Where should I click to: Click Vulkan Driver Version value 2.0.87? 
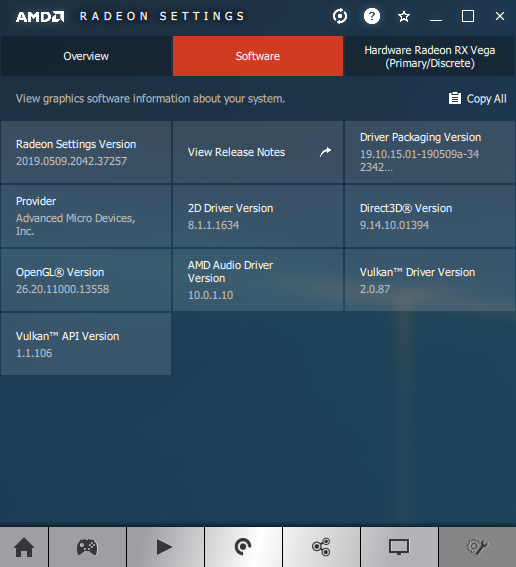[375, 289]
